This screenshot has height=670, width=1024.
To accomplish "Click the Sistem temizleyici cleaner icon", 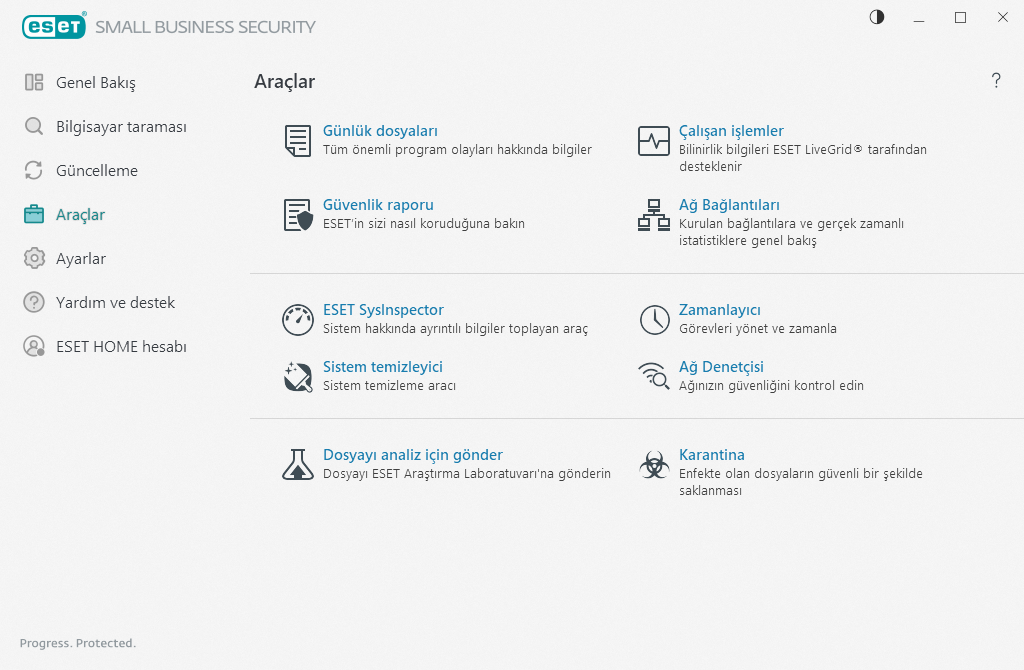I will click(x=298, y=376).
